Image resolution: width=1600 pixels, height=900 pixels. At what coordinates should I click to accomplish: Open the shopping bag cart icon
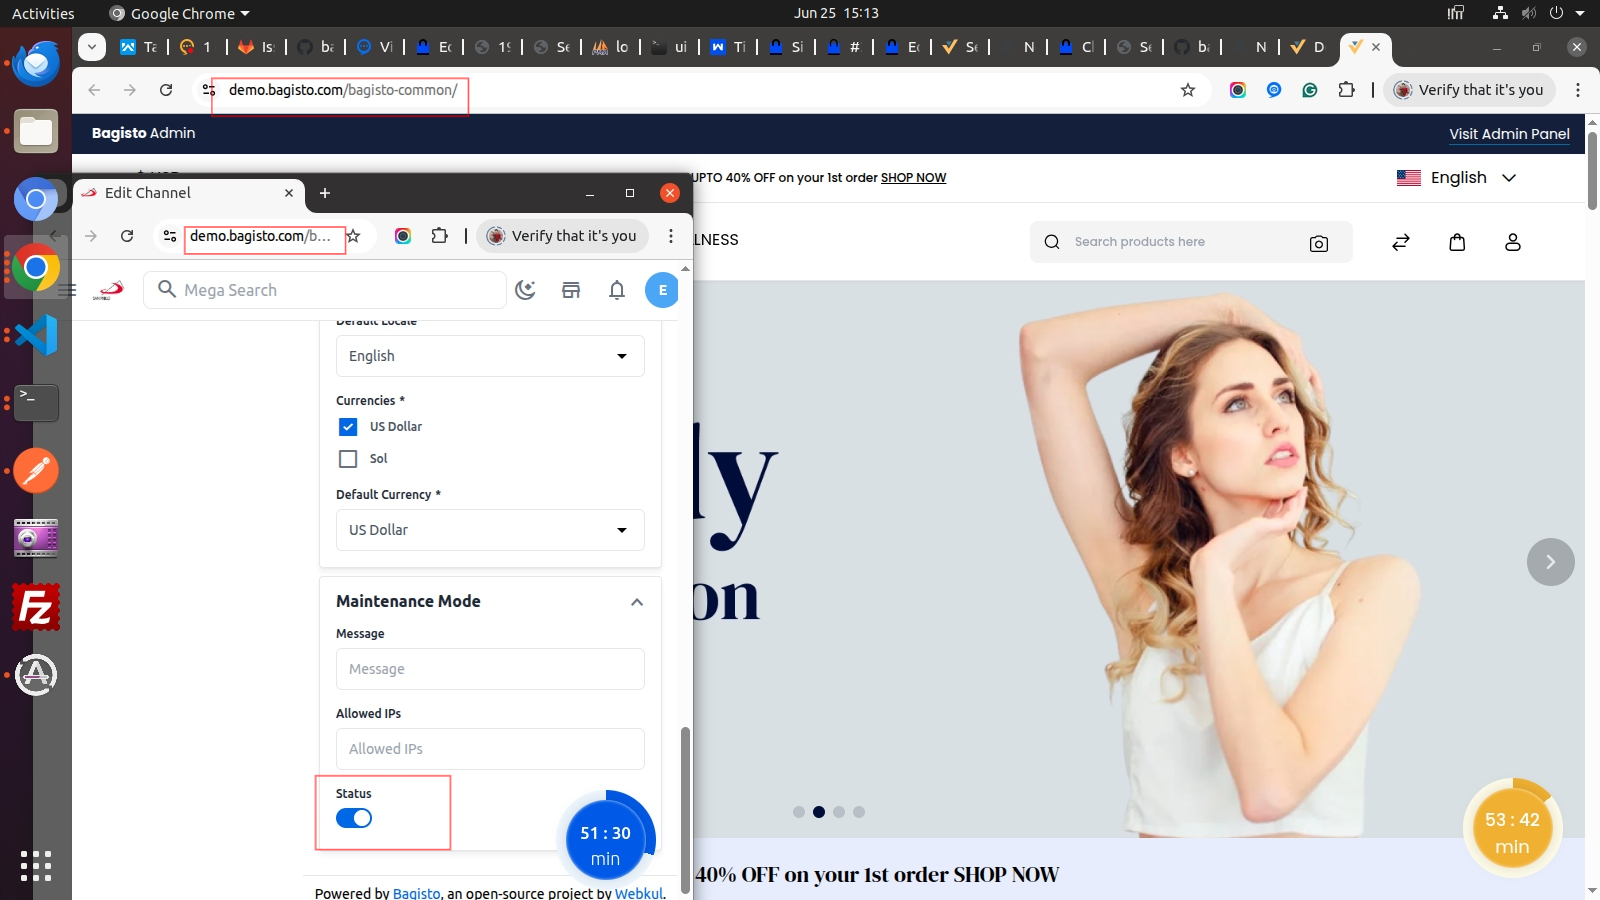coord(1457,242)
